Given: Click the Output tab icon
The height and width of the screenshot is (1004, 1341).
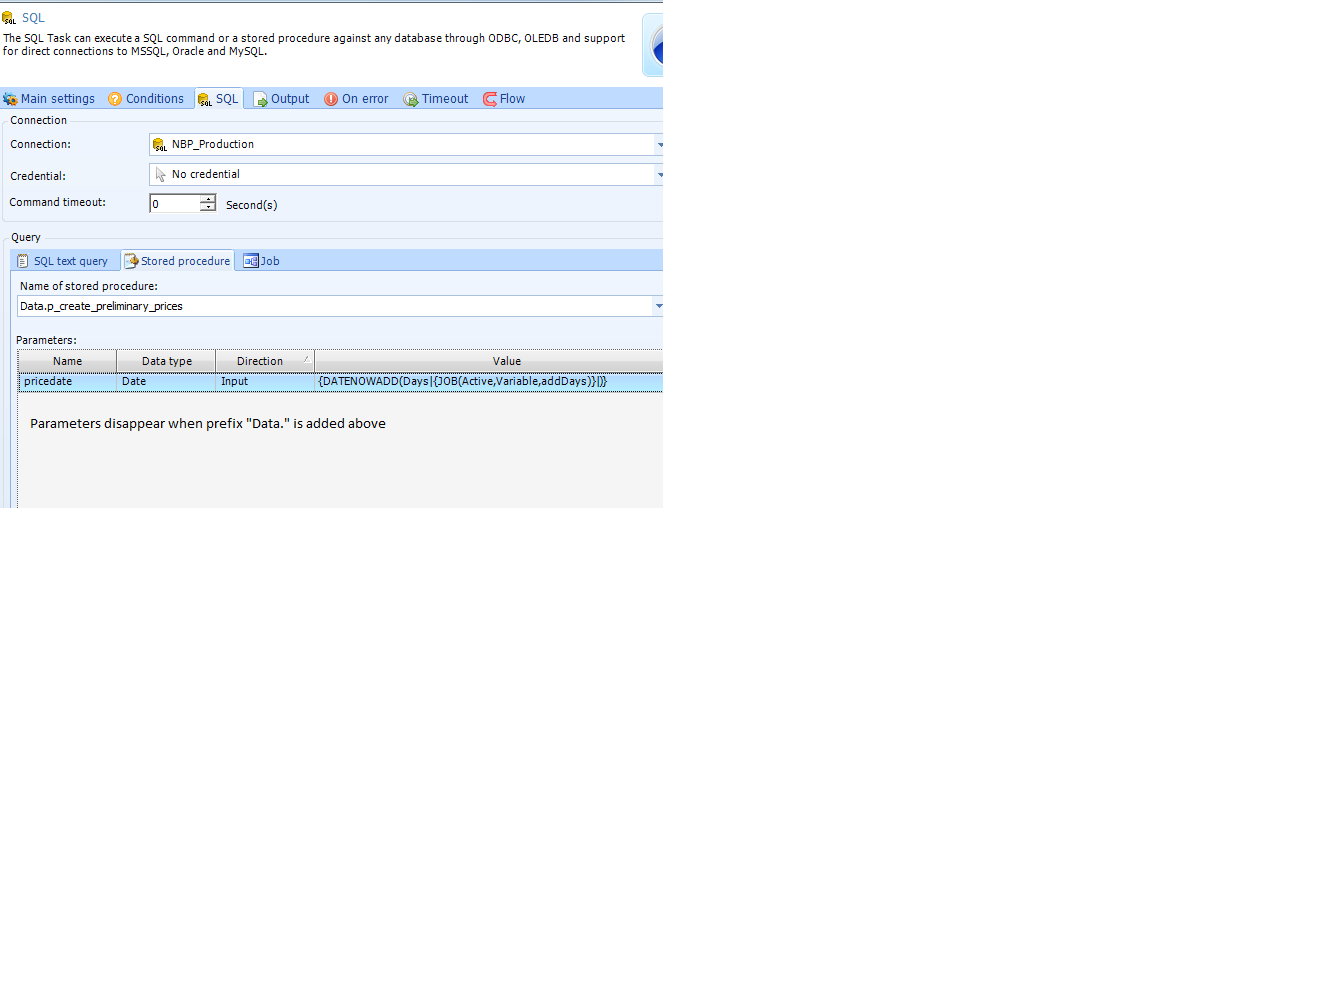Looking at the screenshot, I should pos(260,99).
